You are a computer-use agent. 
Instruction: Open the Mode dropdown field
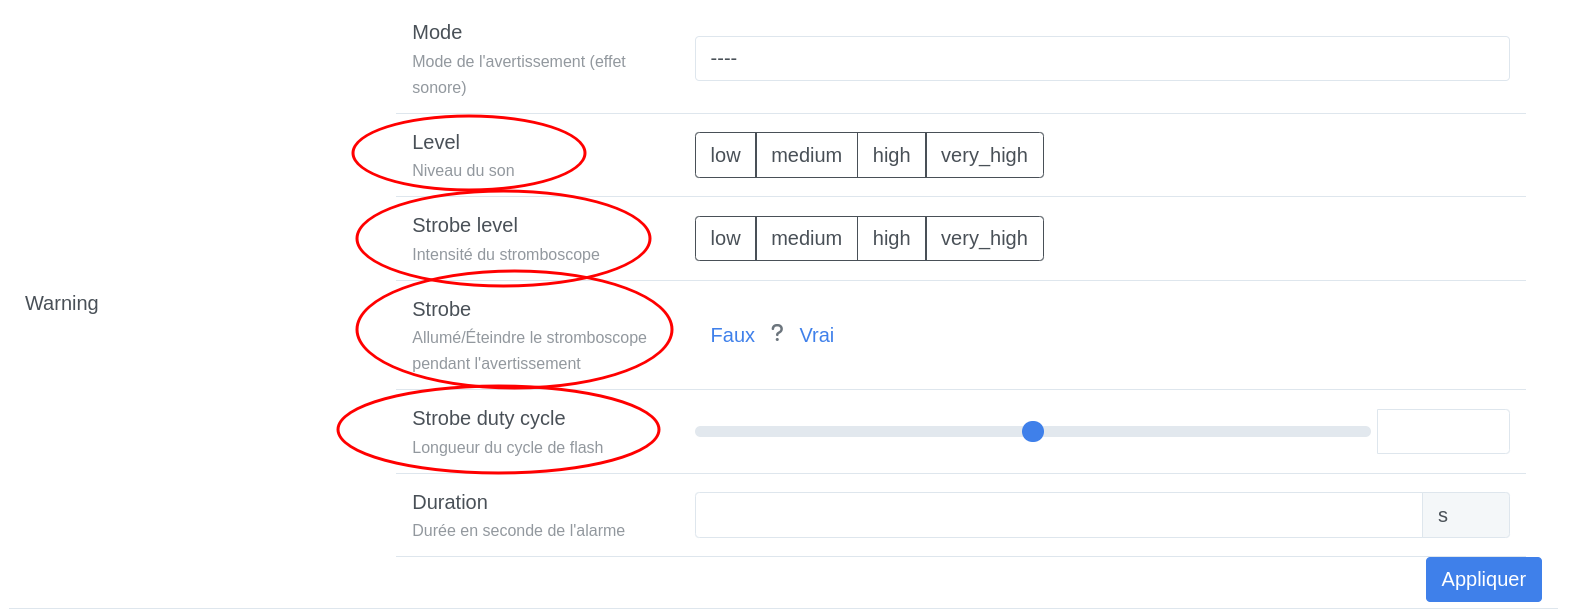click(1101, 59)
